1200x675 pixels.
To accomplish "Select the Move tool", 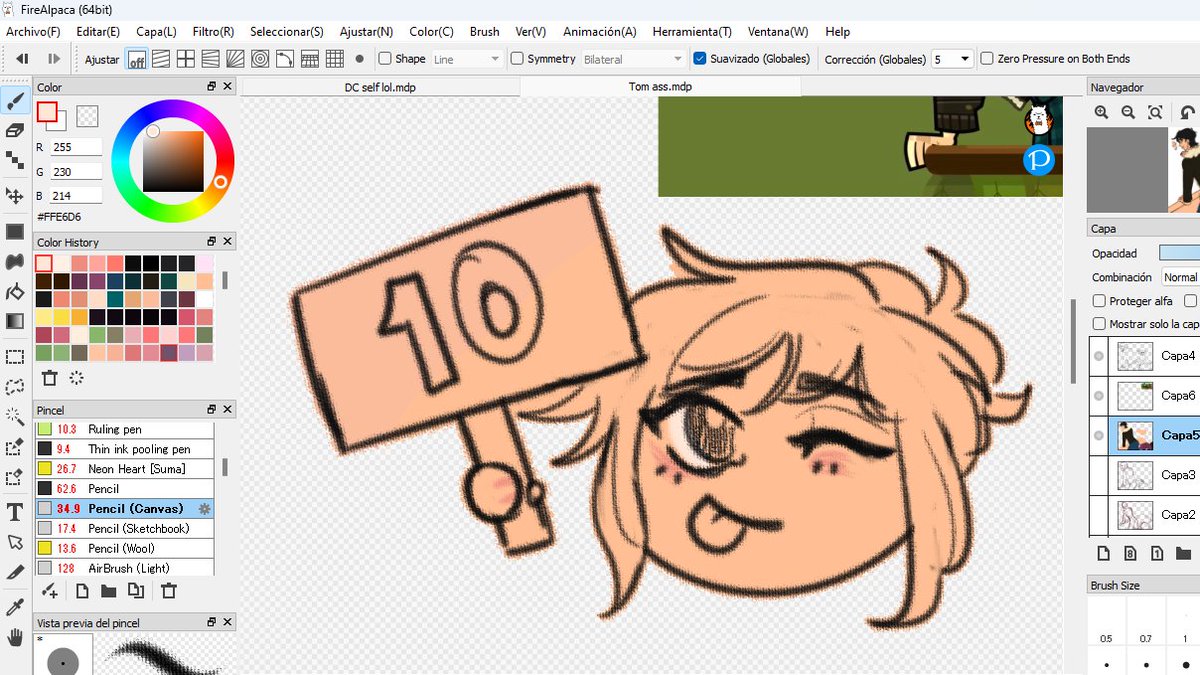I will point(15,195).
